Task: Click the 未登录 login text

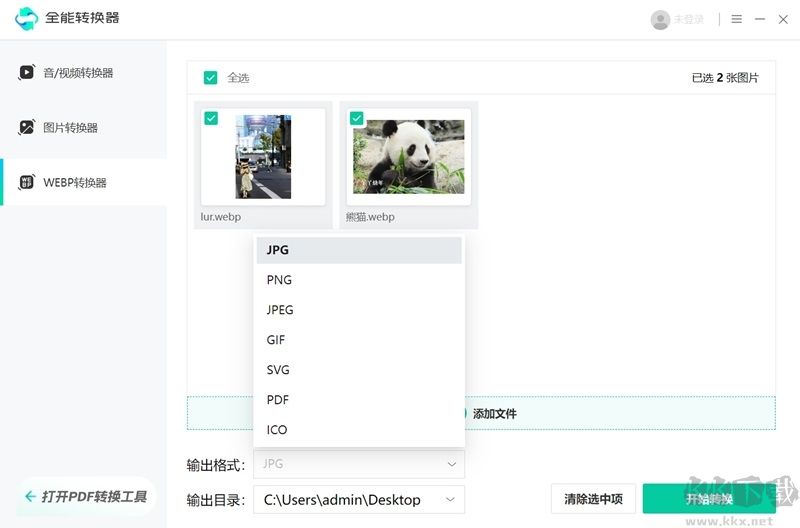Action: (x=688, y=19)
